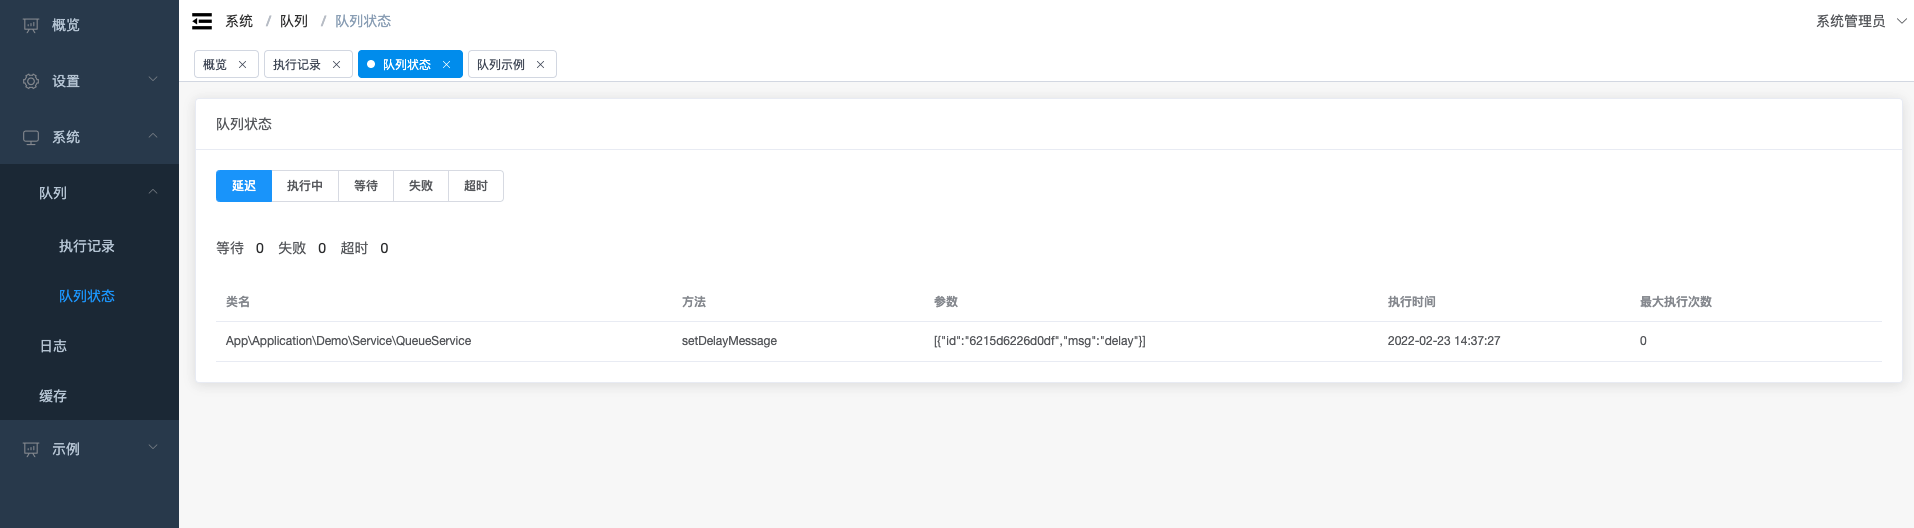Image resolution: width=1914 pixels, height=528 pixels.
Task: Select the 失败 filter option
Action: pos(421,186)
